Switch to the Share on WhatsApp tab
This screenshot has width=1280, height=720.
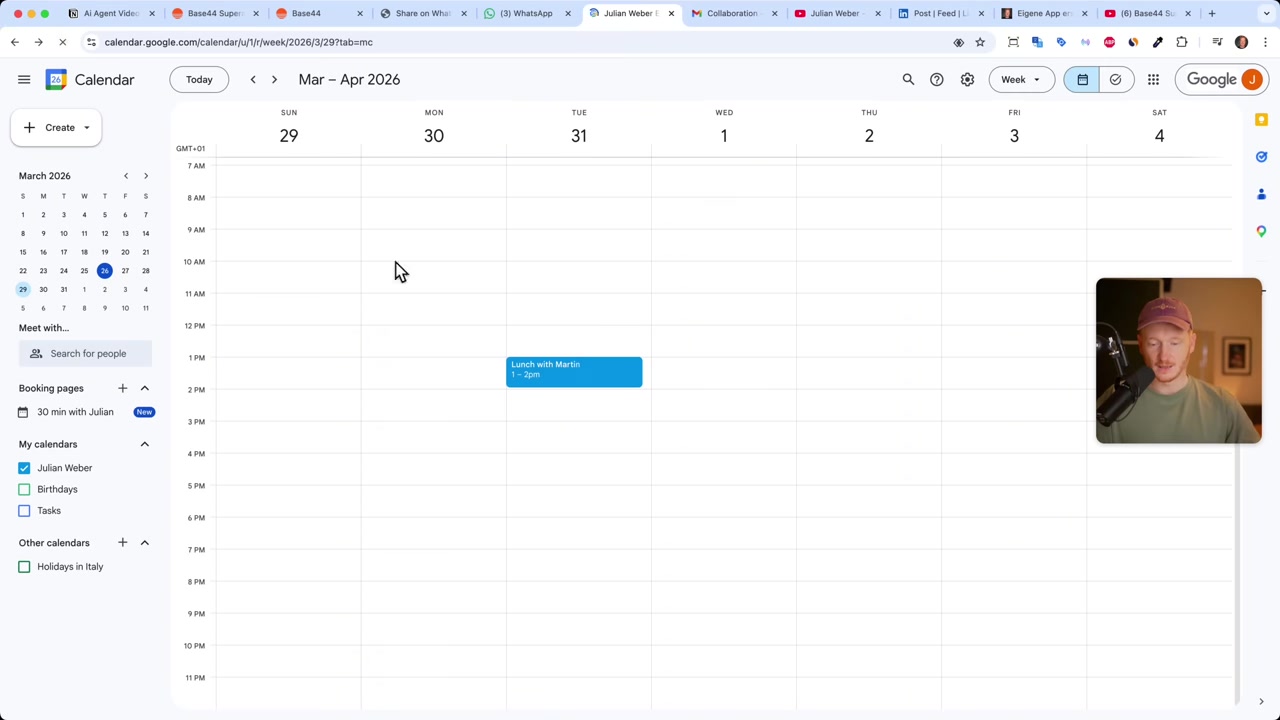(x=422, y=13)
